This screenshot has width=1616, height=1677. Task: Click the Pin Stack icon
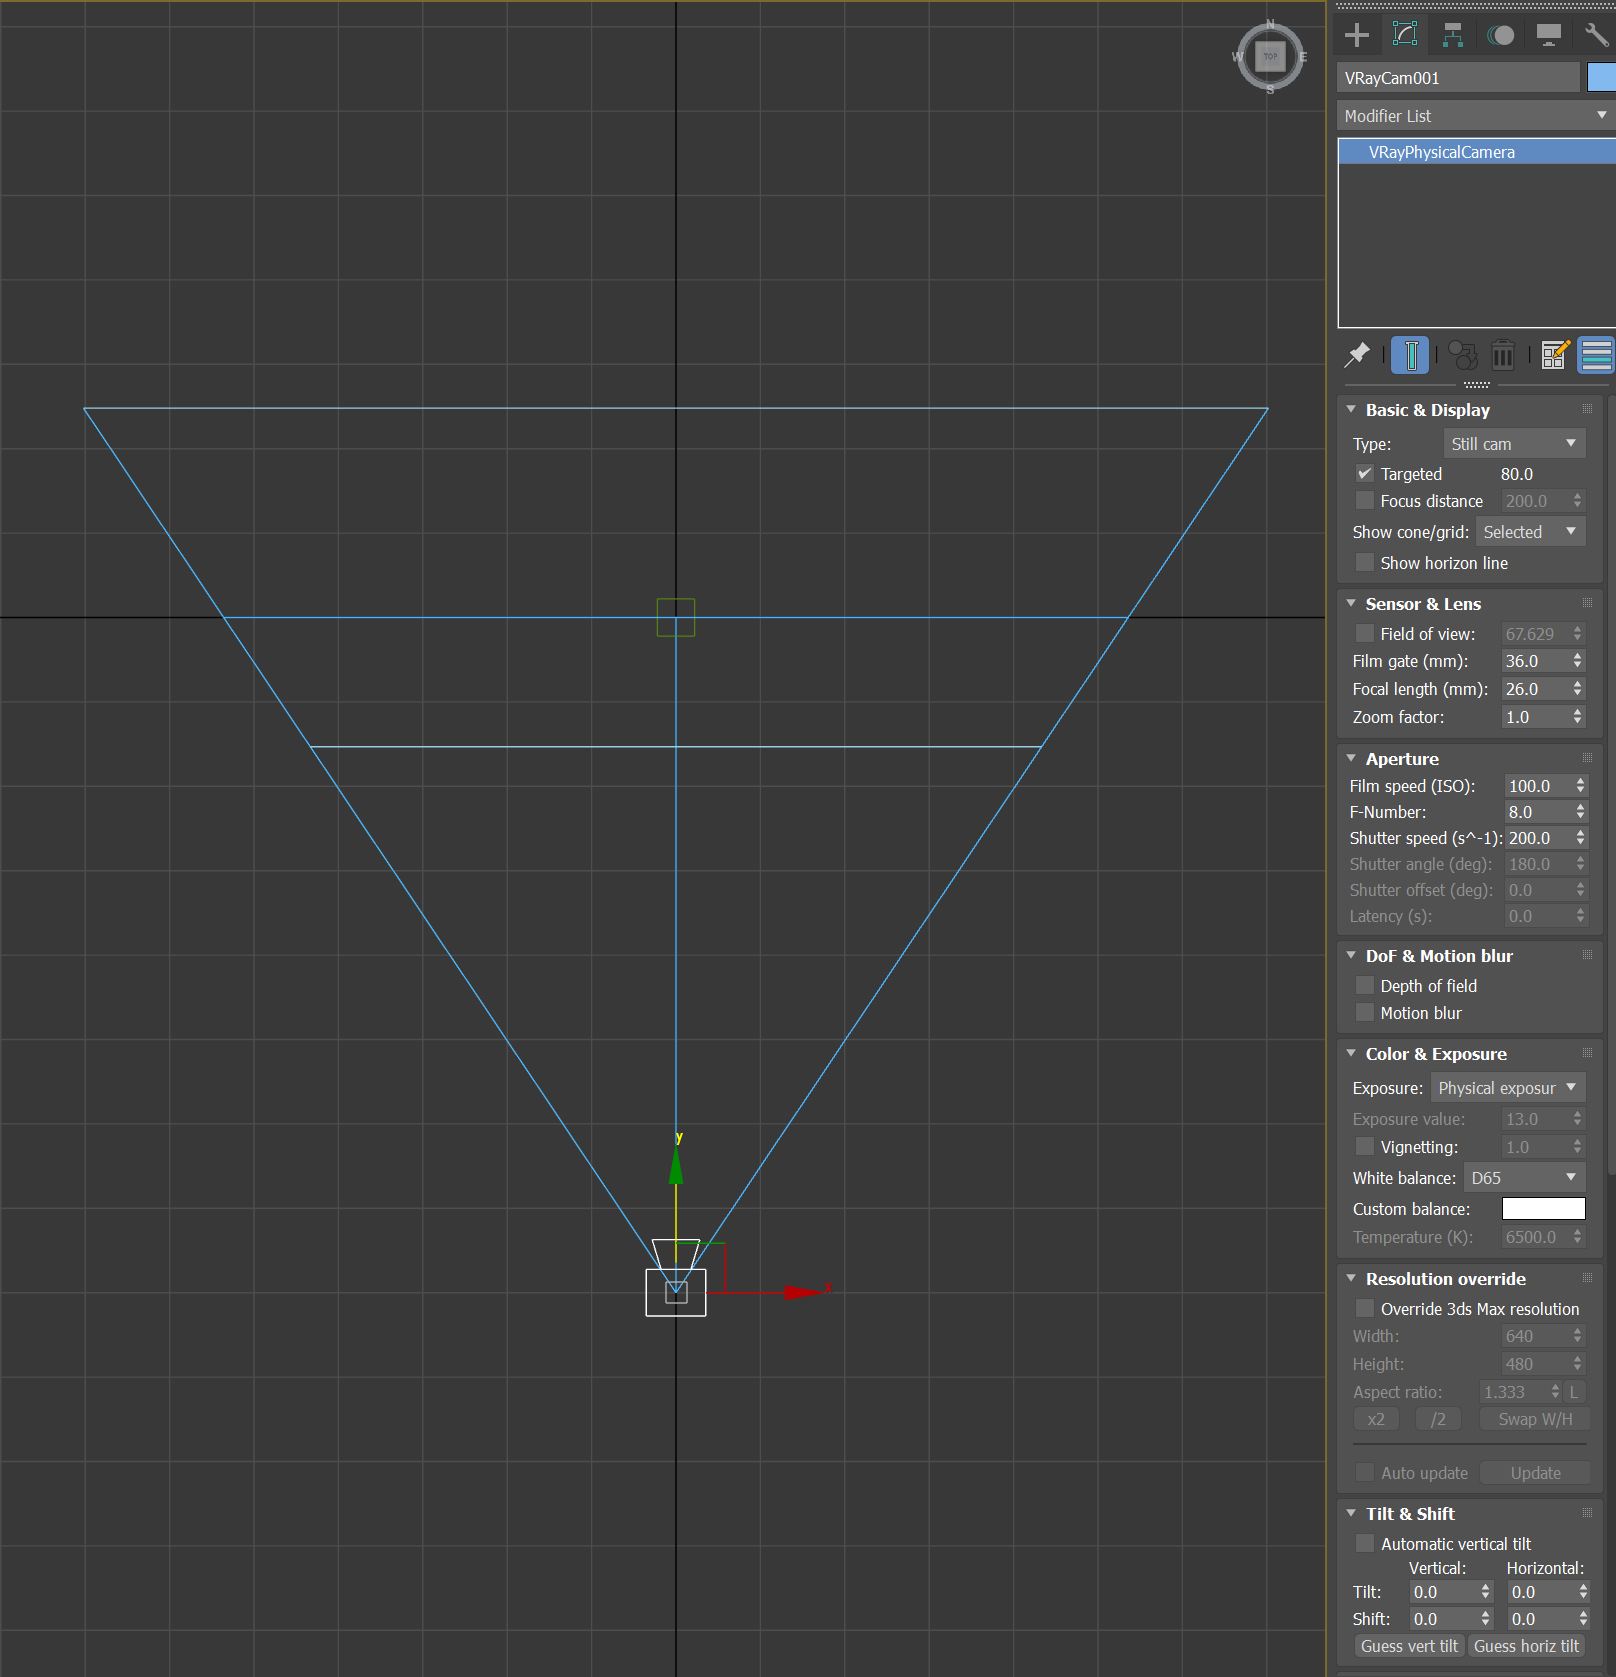(1358, 355)
